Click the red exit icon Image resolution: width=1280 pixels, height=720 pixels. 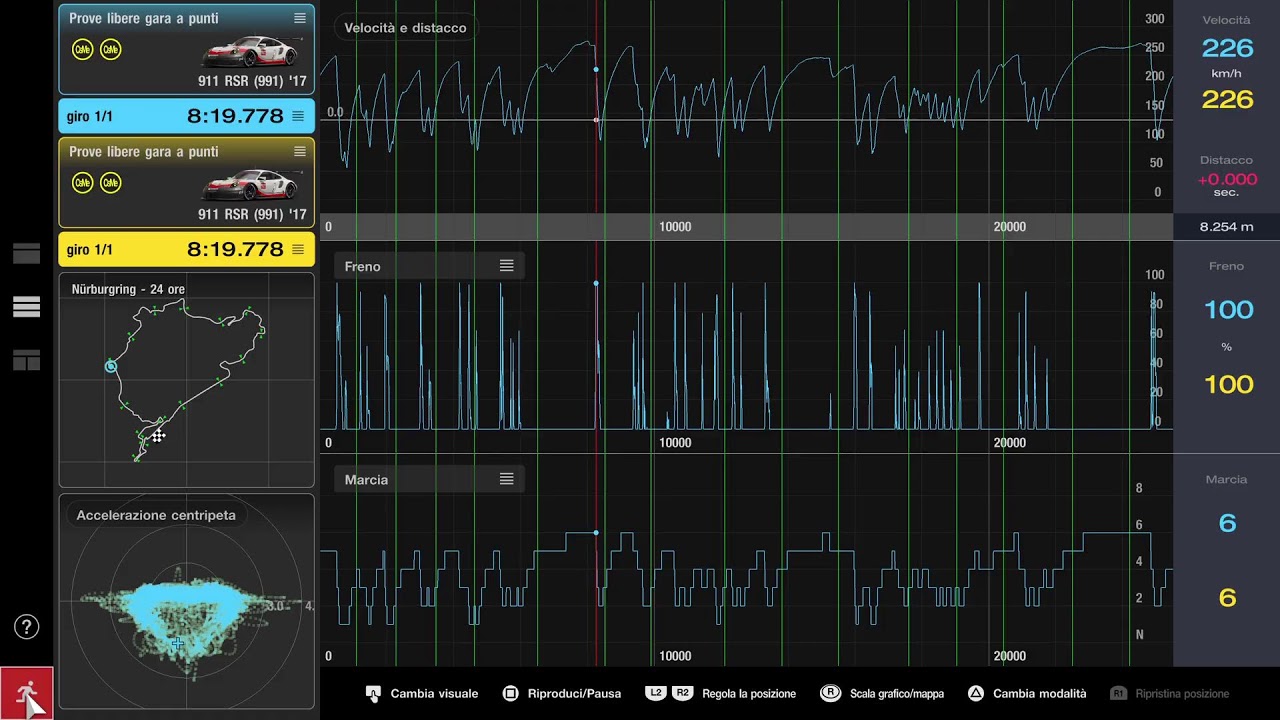[x=26, y=693]
